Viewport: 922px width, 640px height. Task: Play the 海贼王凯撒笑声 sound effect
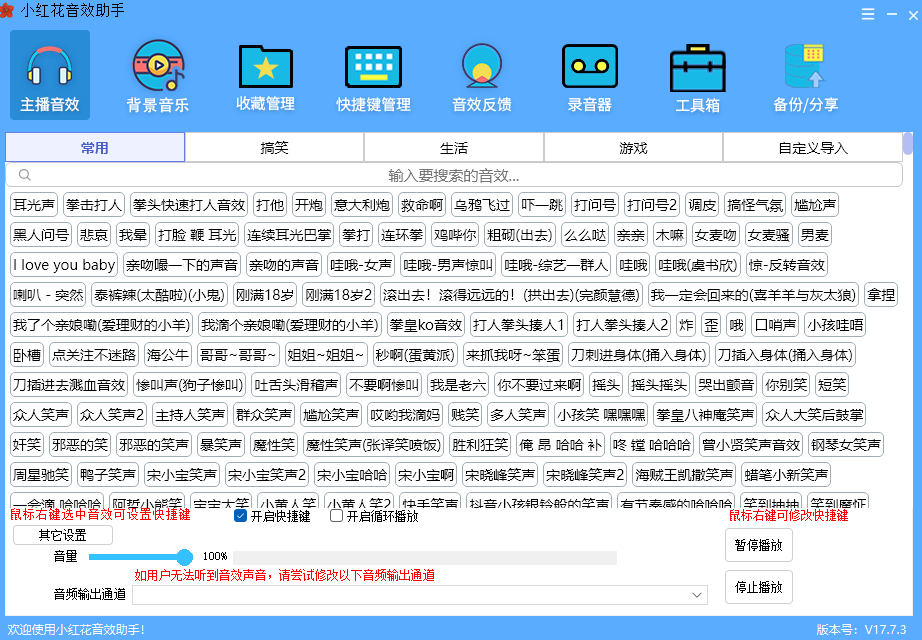coord(684,475)
